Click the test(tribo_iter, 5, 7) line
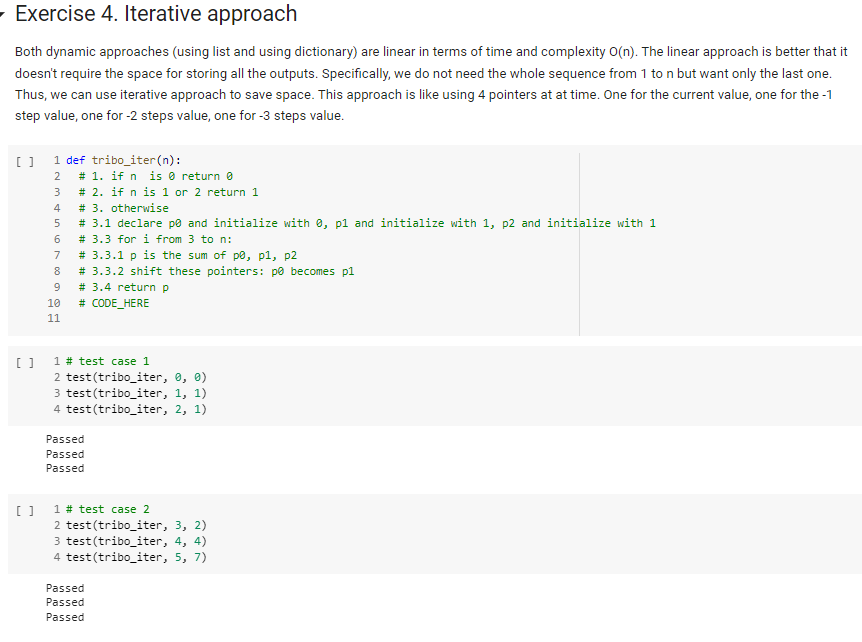 136,557
